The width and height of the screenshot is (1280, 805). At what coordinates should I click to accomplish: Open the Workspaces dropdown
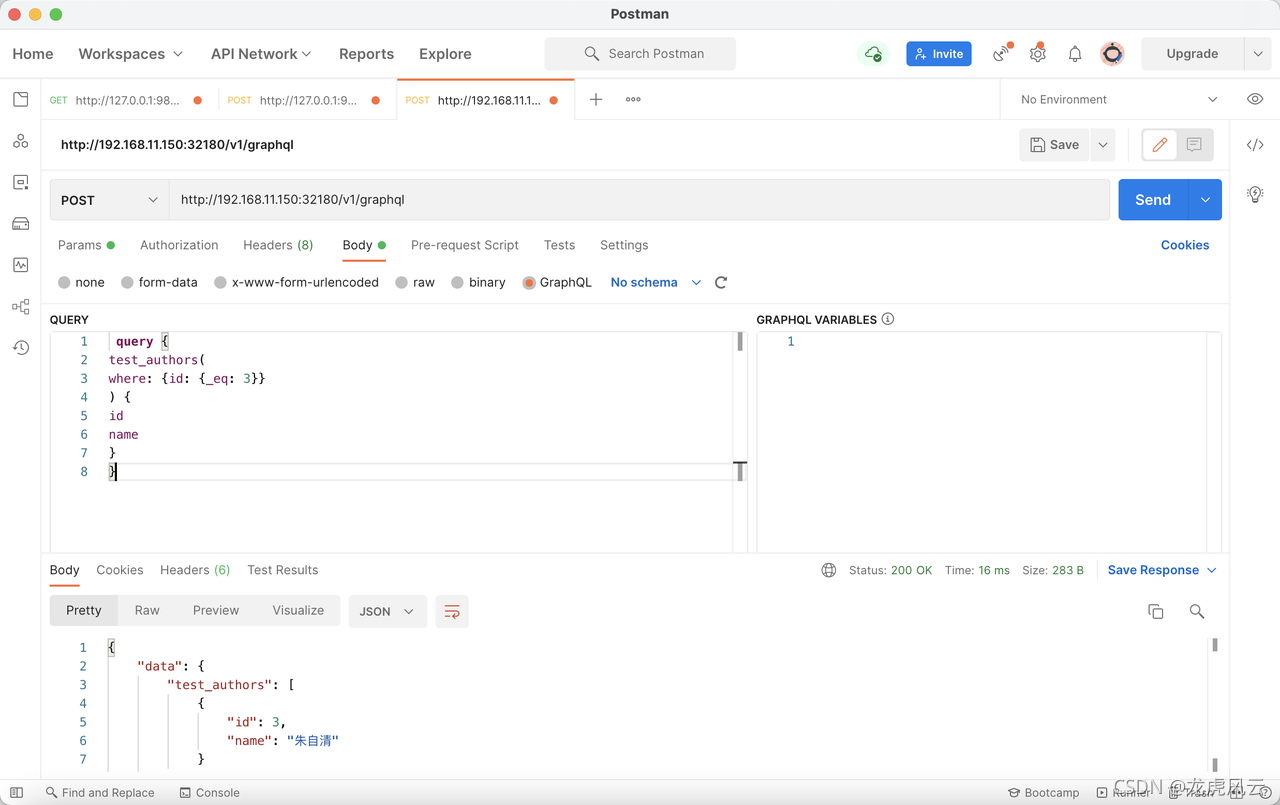[131, 54]
